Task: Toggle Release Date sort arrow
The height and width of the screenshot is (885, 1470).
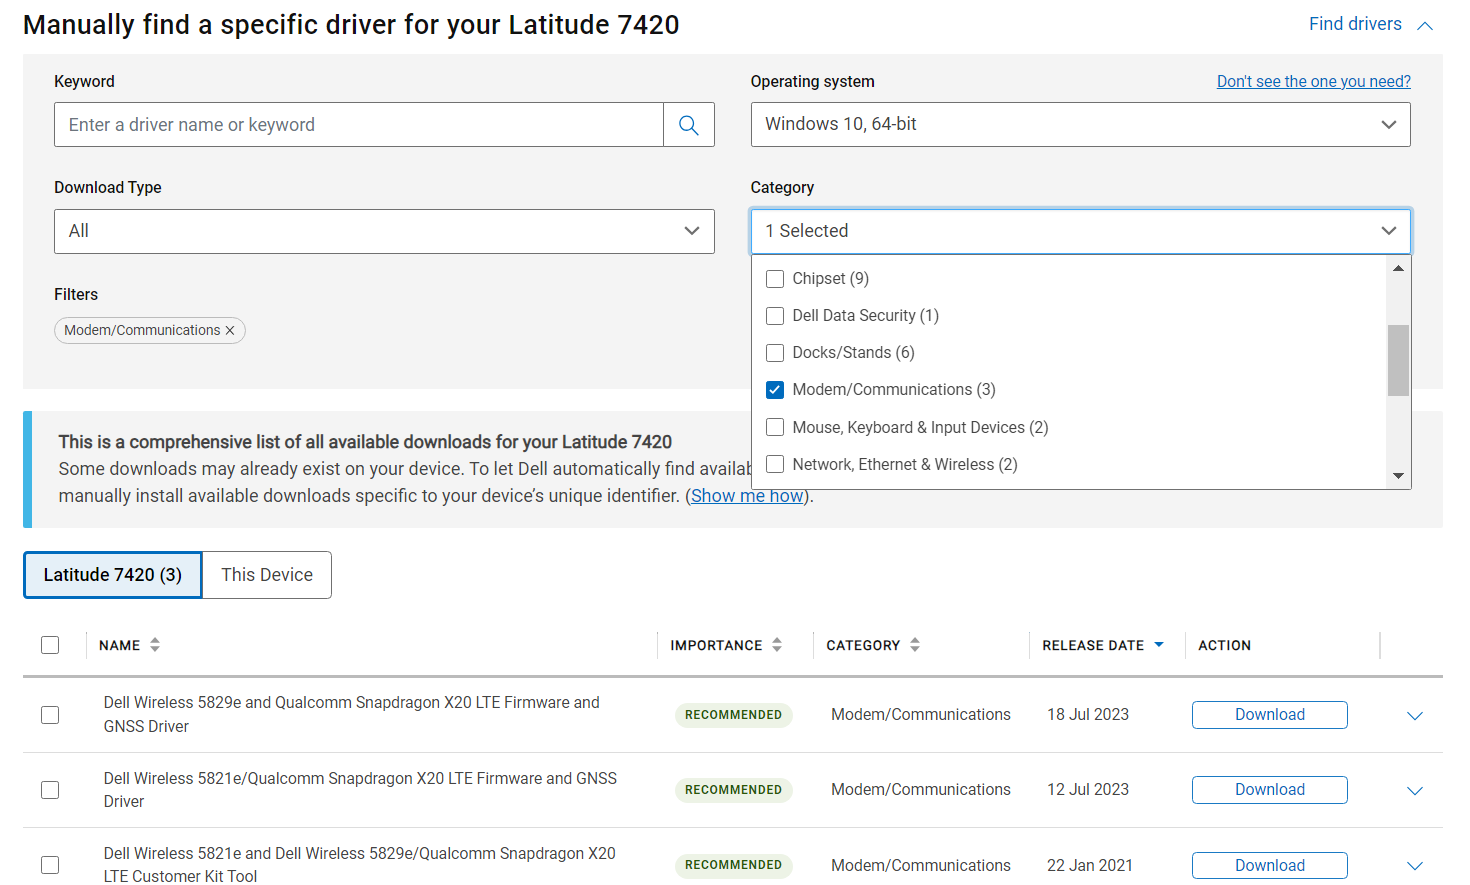Action: [x=1159, y=645]
